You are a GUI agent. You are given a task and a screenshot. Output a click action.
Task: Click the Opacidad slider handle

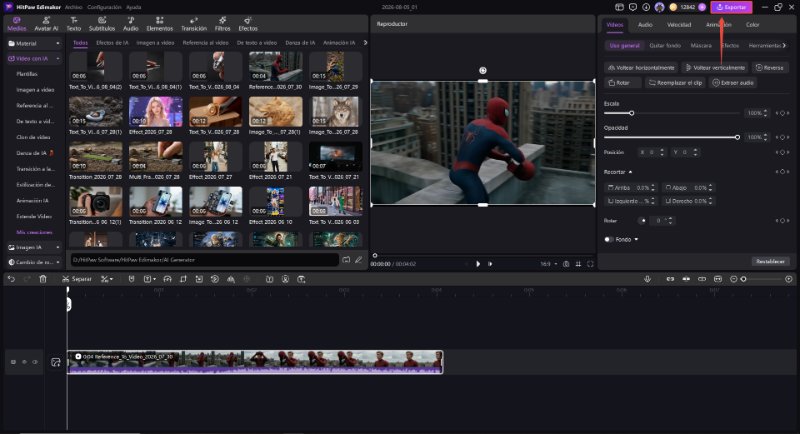(x=737, y=137)
